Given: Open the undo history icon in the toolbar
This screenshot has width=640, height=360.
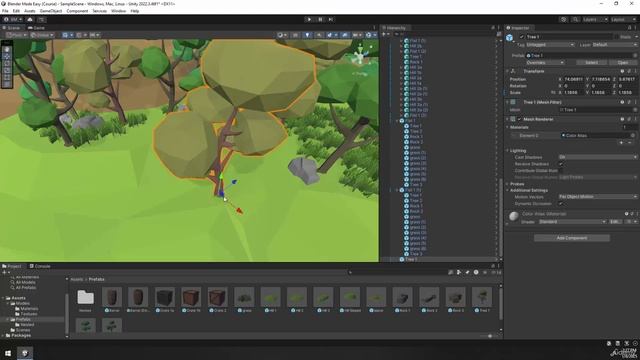Looking at the screenshot, I should tap(564, 19).
